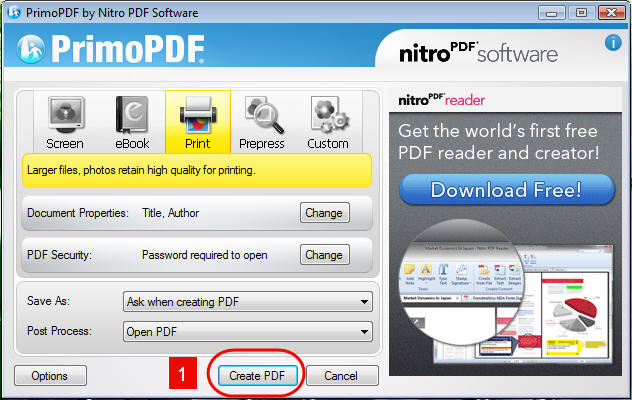Click the nitro PDF software logo
This screenshot has width=632, height=400.
pos(478,53)
